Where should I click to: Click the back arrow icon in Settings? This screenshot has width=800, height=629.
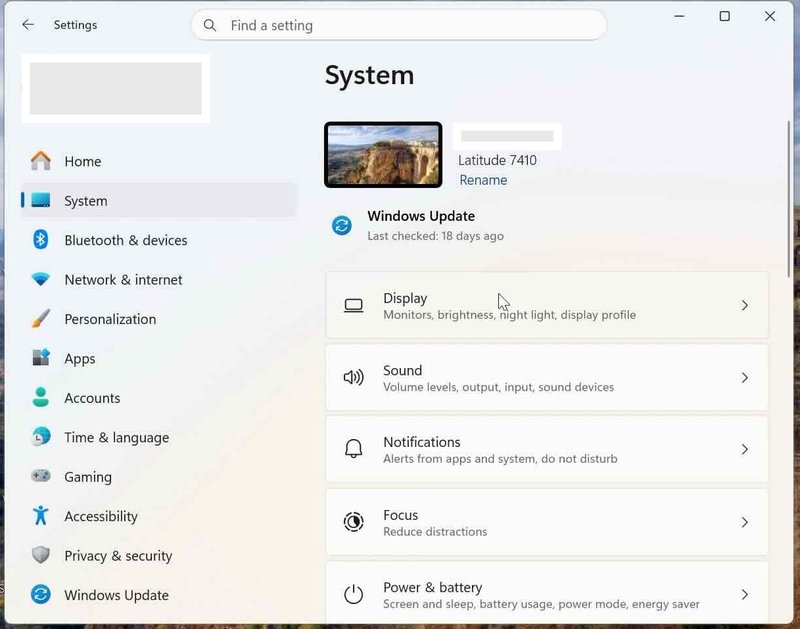[x=28, y=24]
